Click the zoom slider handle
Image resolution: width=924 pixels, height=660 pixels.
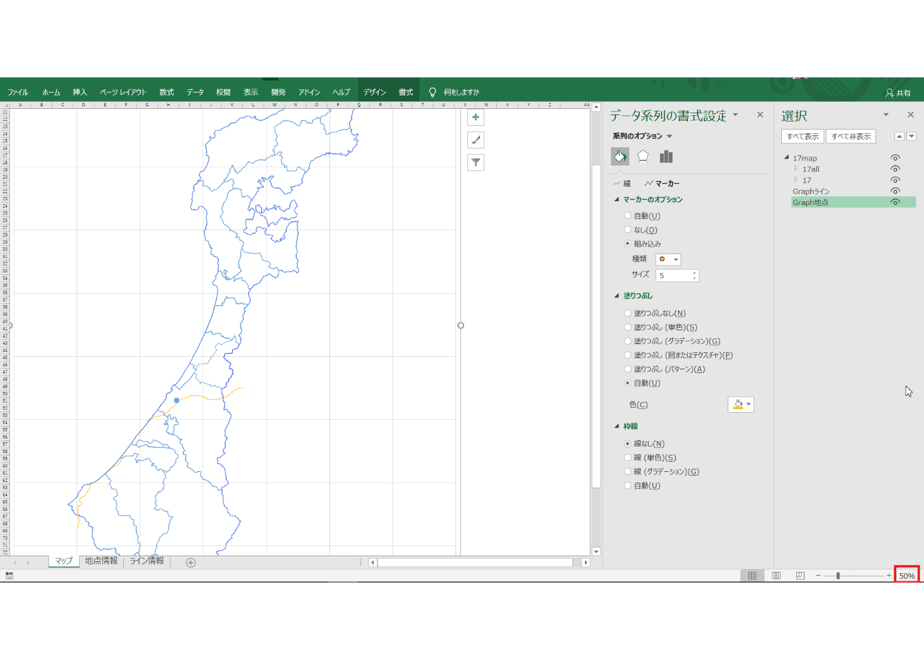tap(838, 576)
